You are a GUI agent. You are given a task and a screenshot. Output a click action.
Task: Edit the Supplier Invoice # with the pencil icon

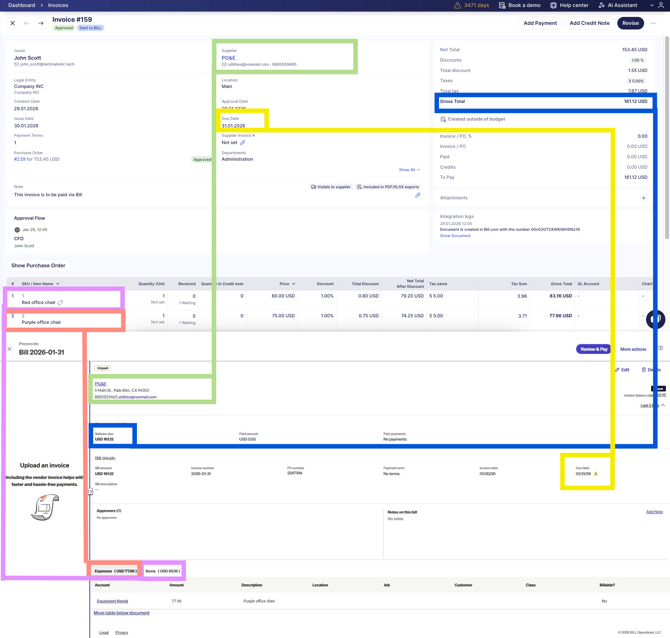tap(242, 142)
